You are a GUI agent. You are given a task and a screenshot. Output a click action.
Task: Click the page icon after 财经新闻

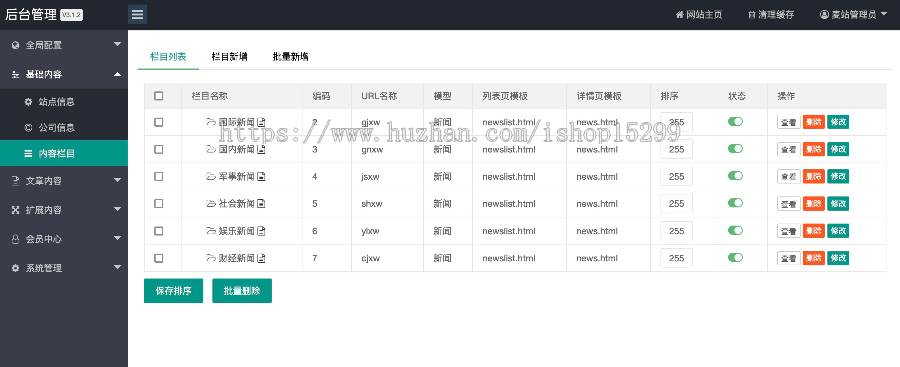pos(261,258)
